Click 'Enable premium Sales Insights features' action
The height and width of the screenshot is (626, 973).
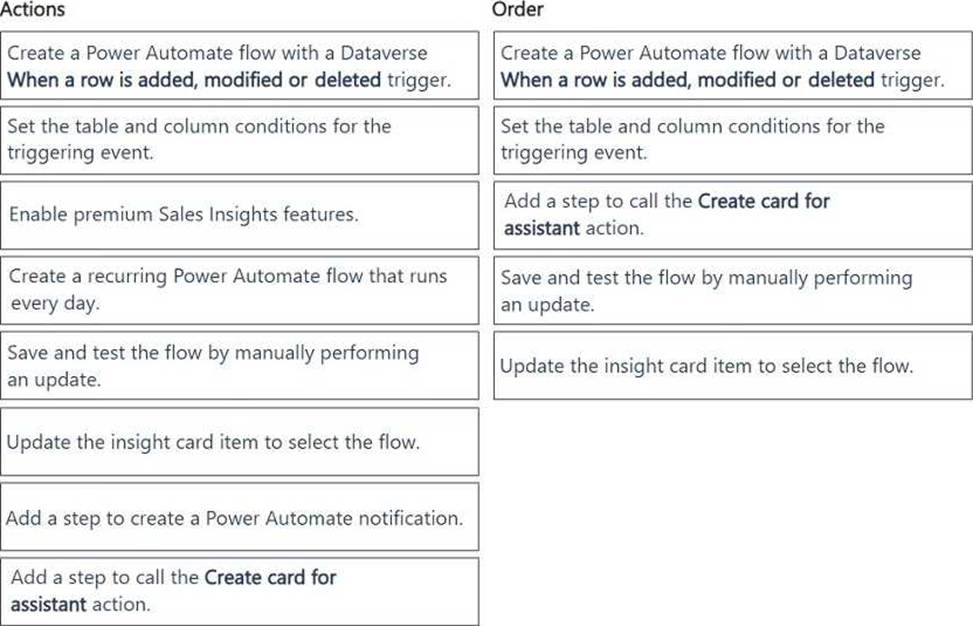tap(240, 215)
